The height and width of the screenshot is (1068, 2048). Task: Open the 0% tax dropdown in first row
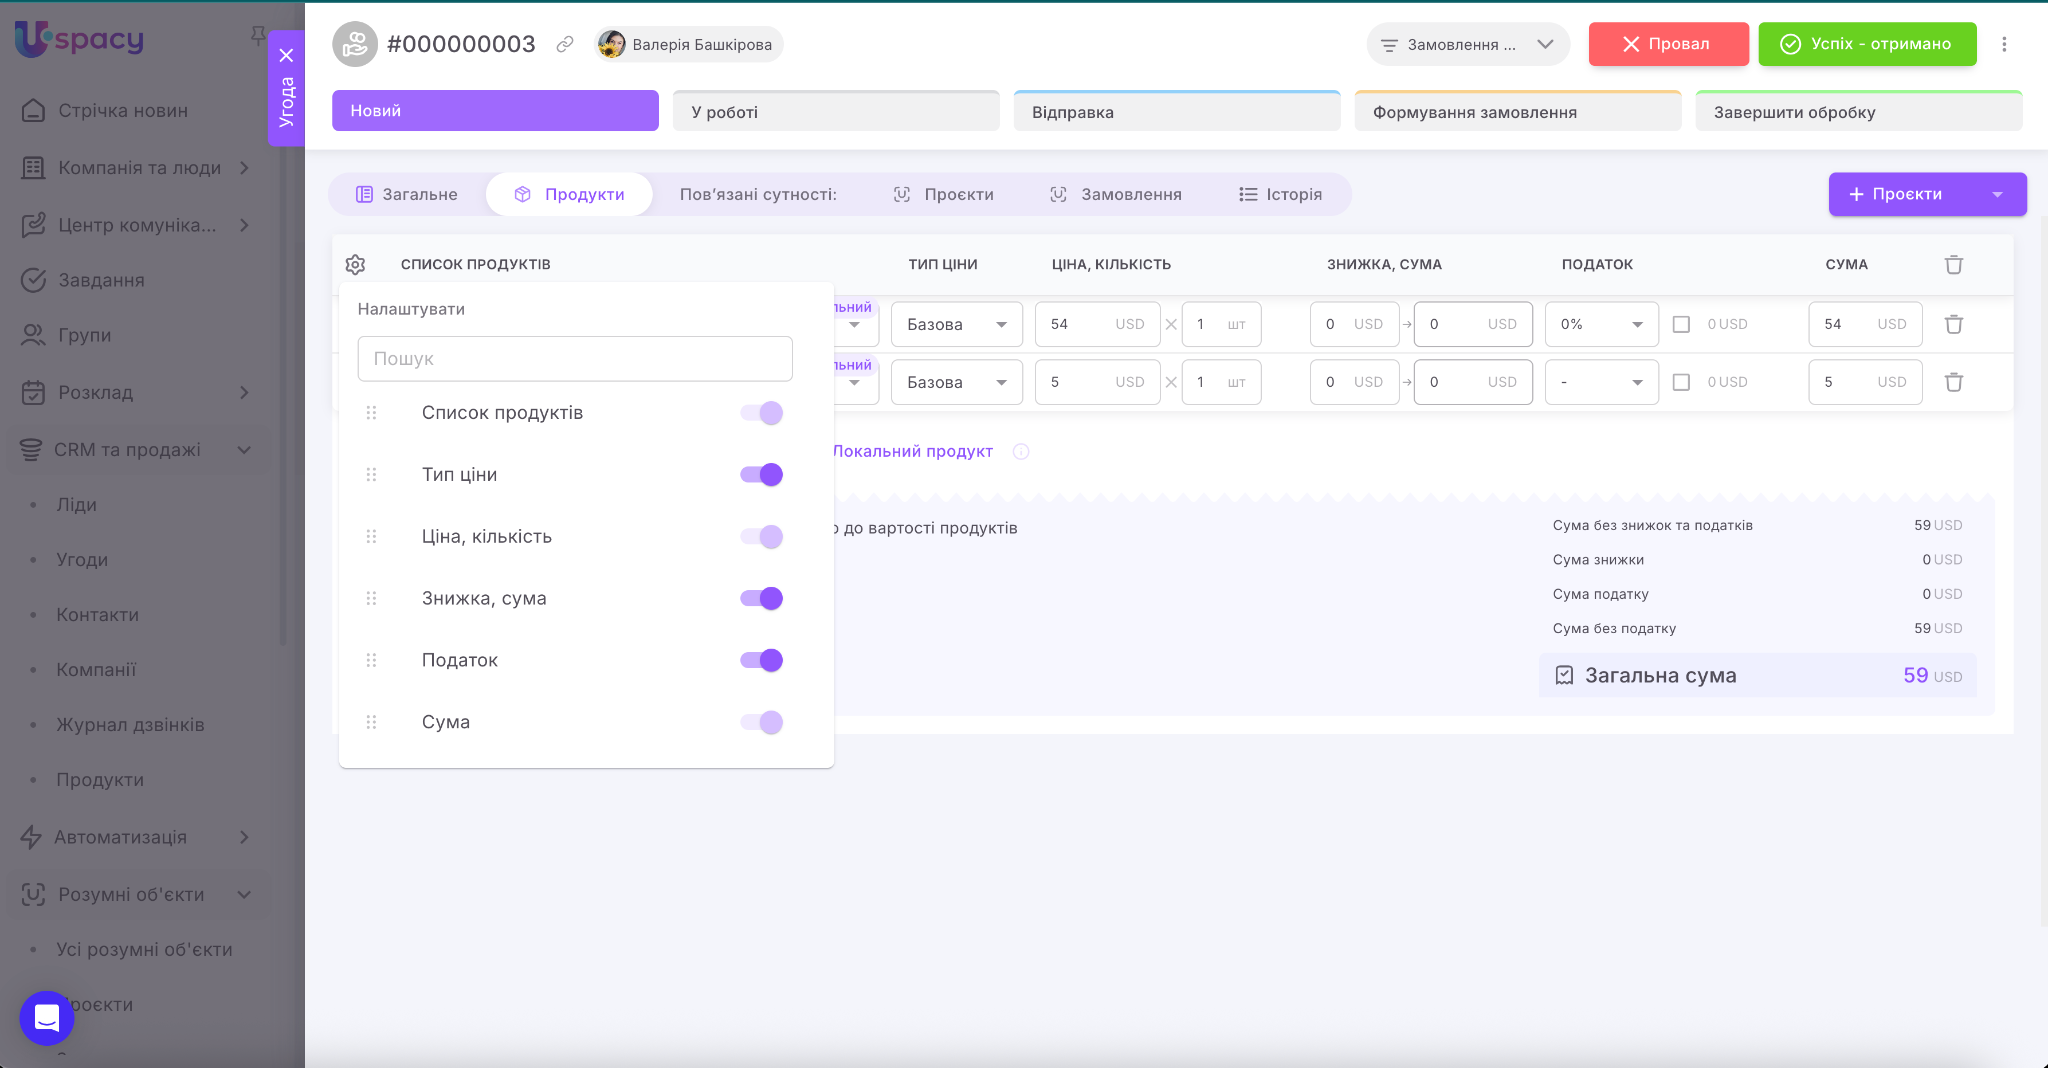coord(1601,324)
